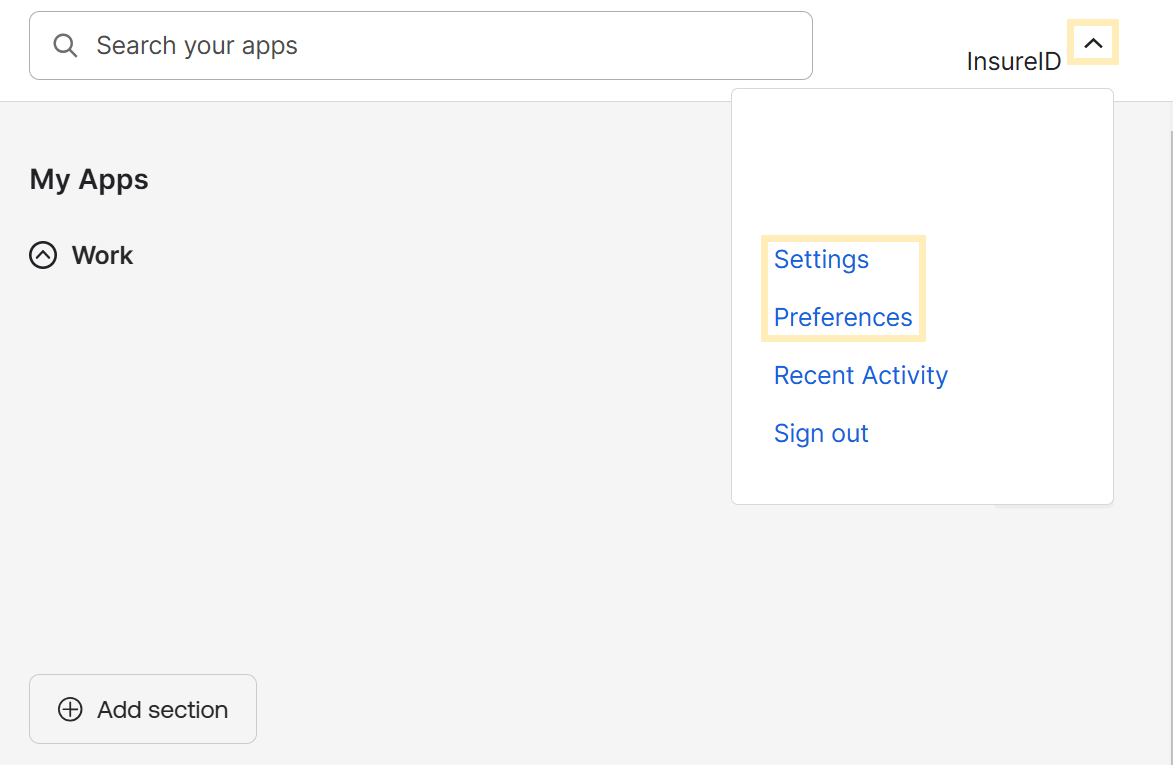
Task: Sign out of the account
Action: click(x=821, y=434)
